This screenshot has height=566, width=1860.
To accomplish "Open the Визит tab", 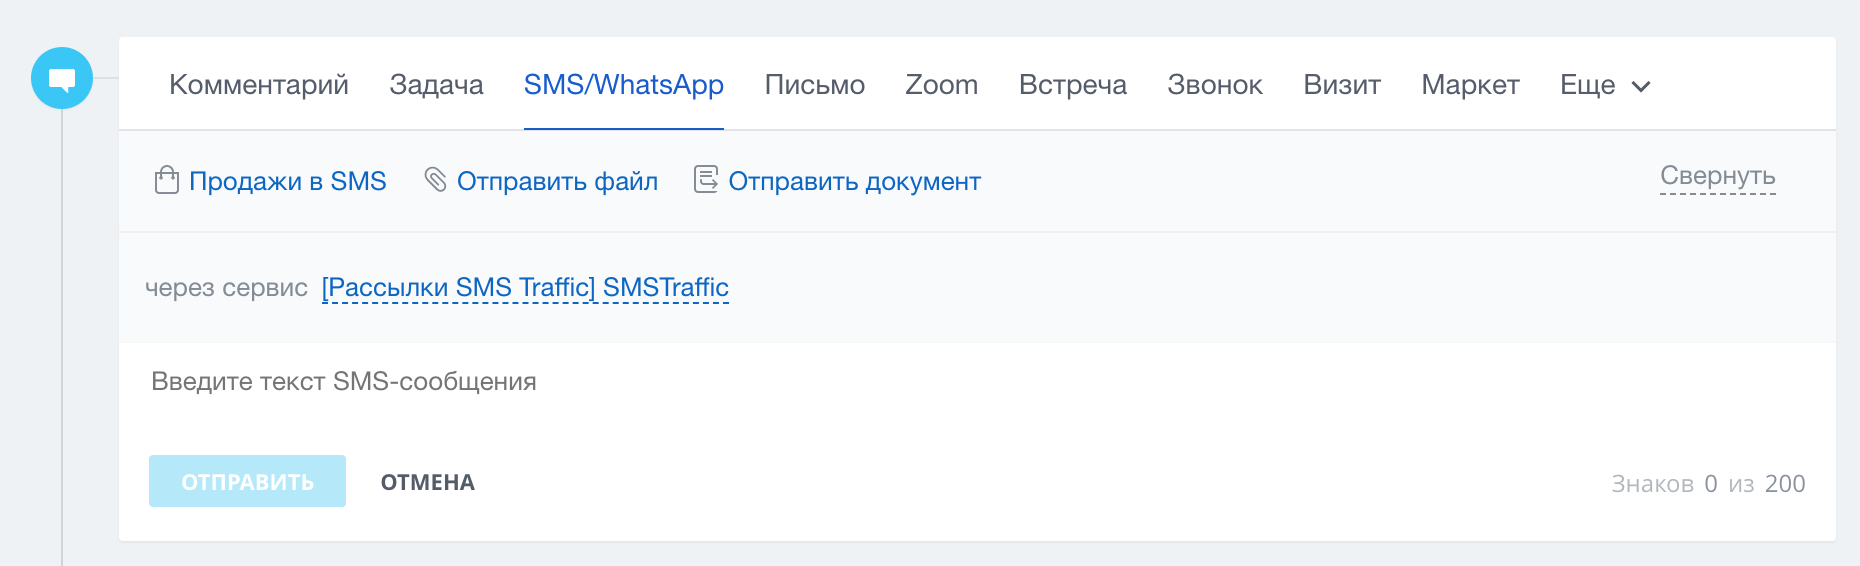I will (x=1341, y=85).
